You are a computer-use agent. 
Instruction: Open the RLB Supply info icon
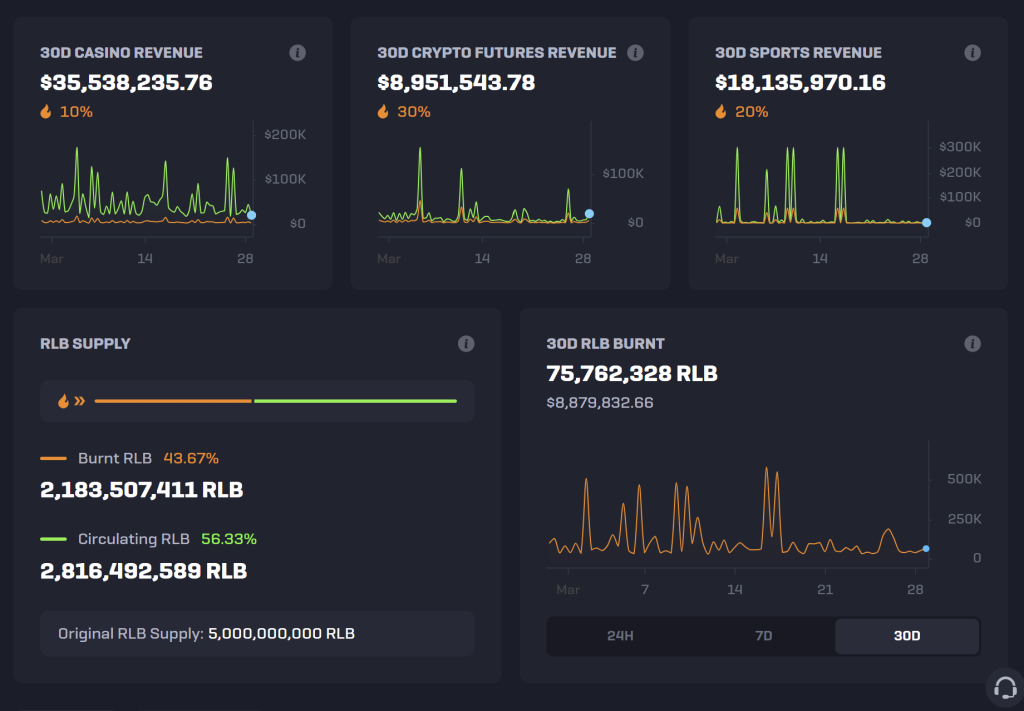[x=466, y=344]
